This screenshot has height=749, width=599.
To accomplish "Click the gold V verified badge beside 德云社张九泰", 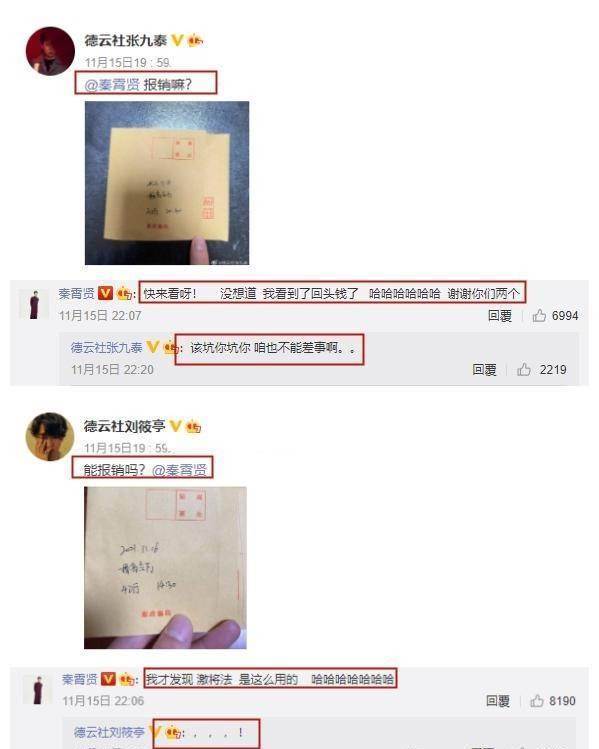I will (x=177, y=40).
